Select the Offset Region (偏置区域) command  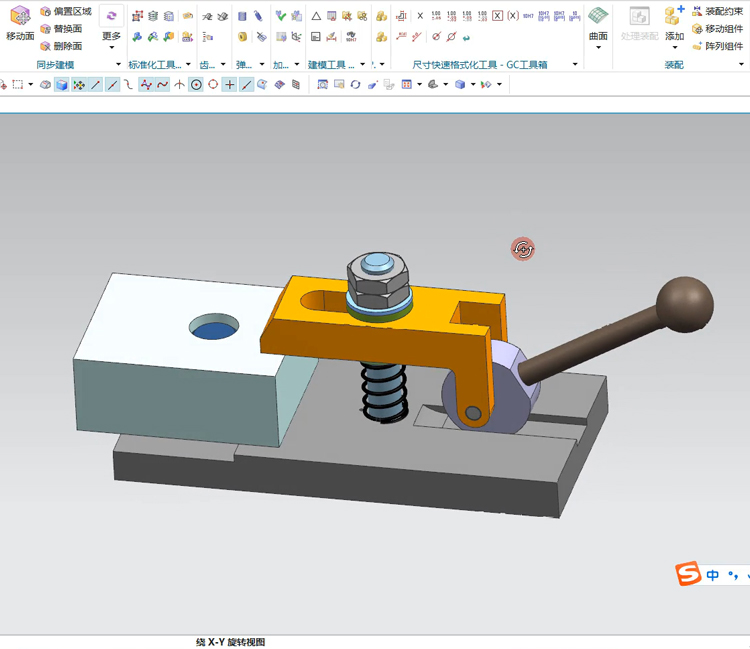click(x=66, y=12)
